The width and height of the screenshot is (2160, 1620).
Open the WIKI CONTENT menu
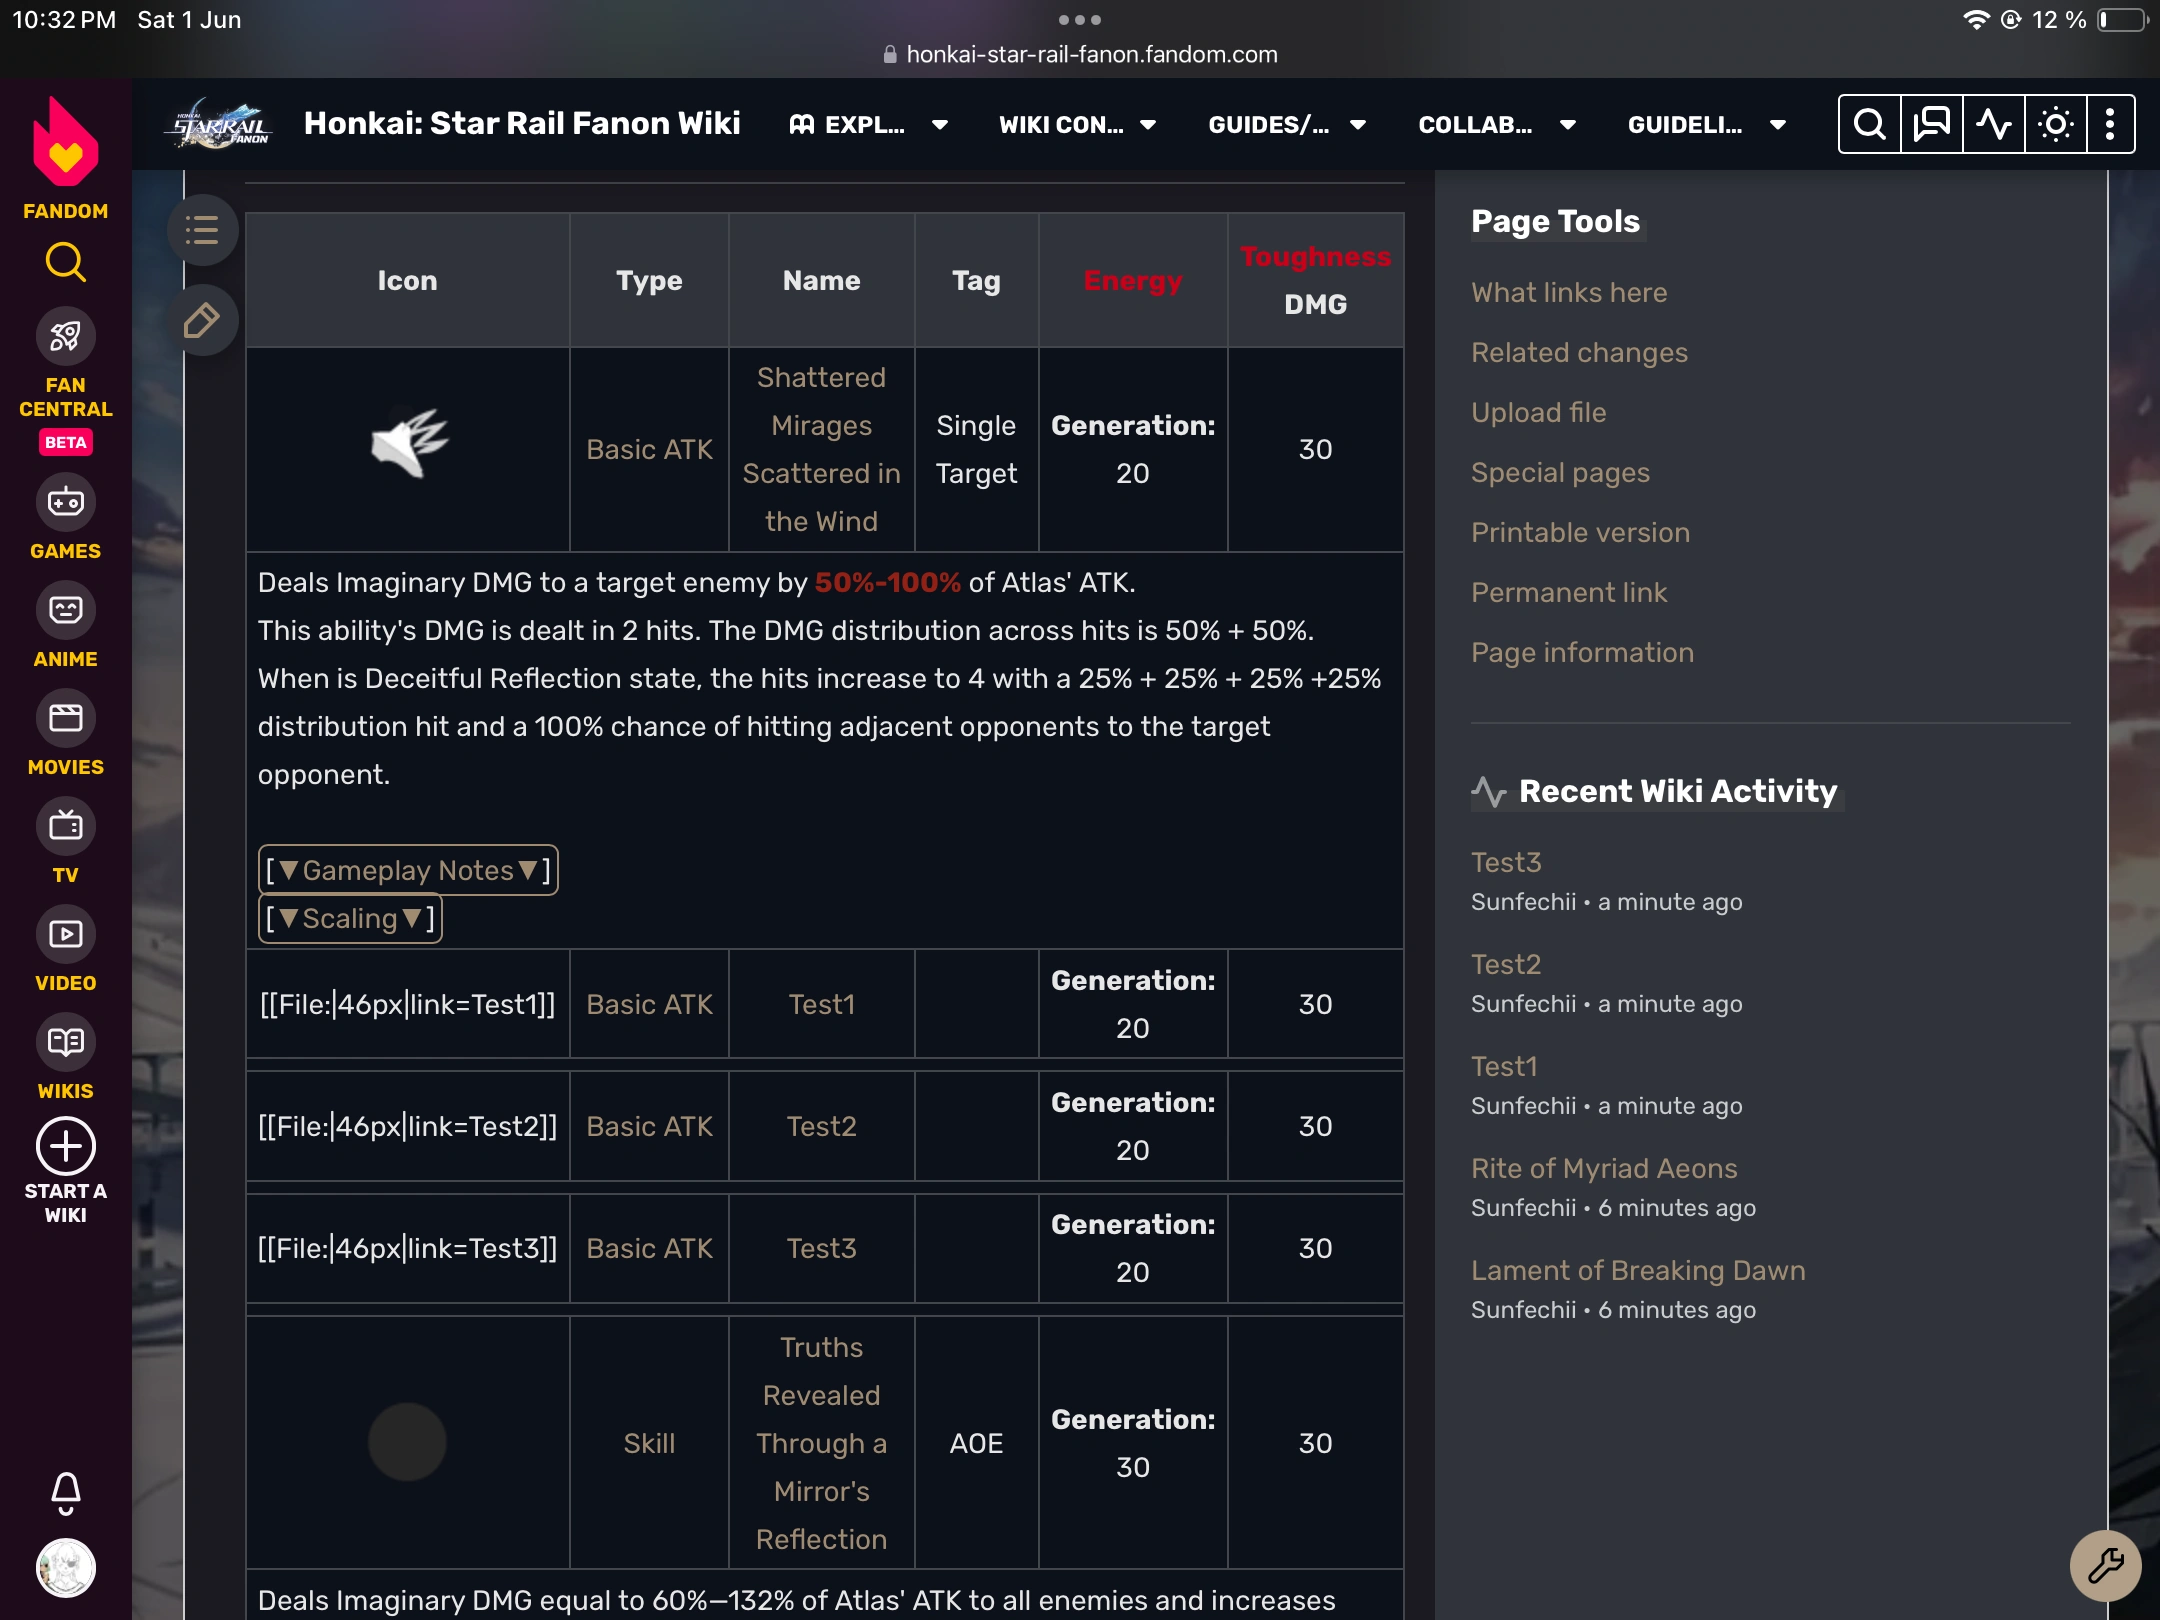click(x=1077, y=124)
